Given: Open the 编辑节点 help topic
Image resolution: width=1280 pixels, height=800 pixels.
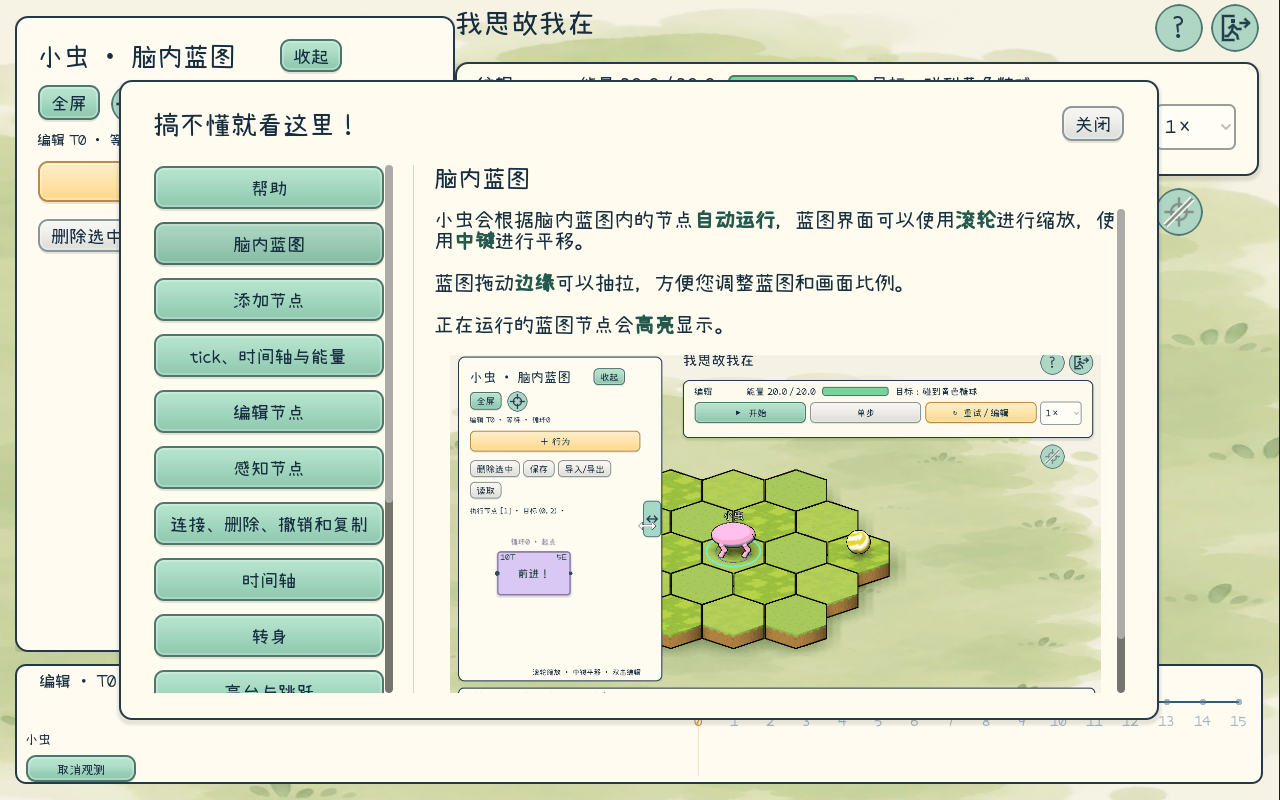Looking at the screenshot, I should pos(269,412).
